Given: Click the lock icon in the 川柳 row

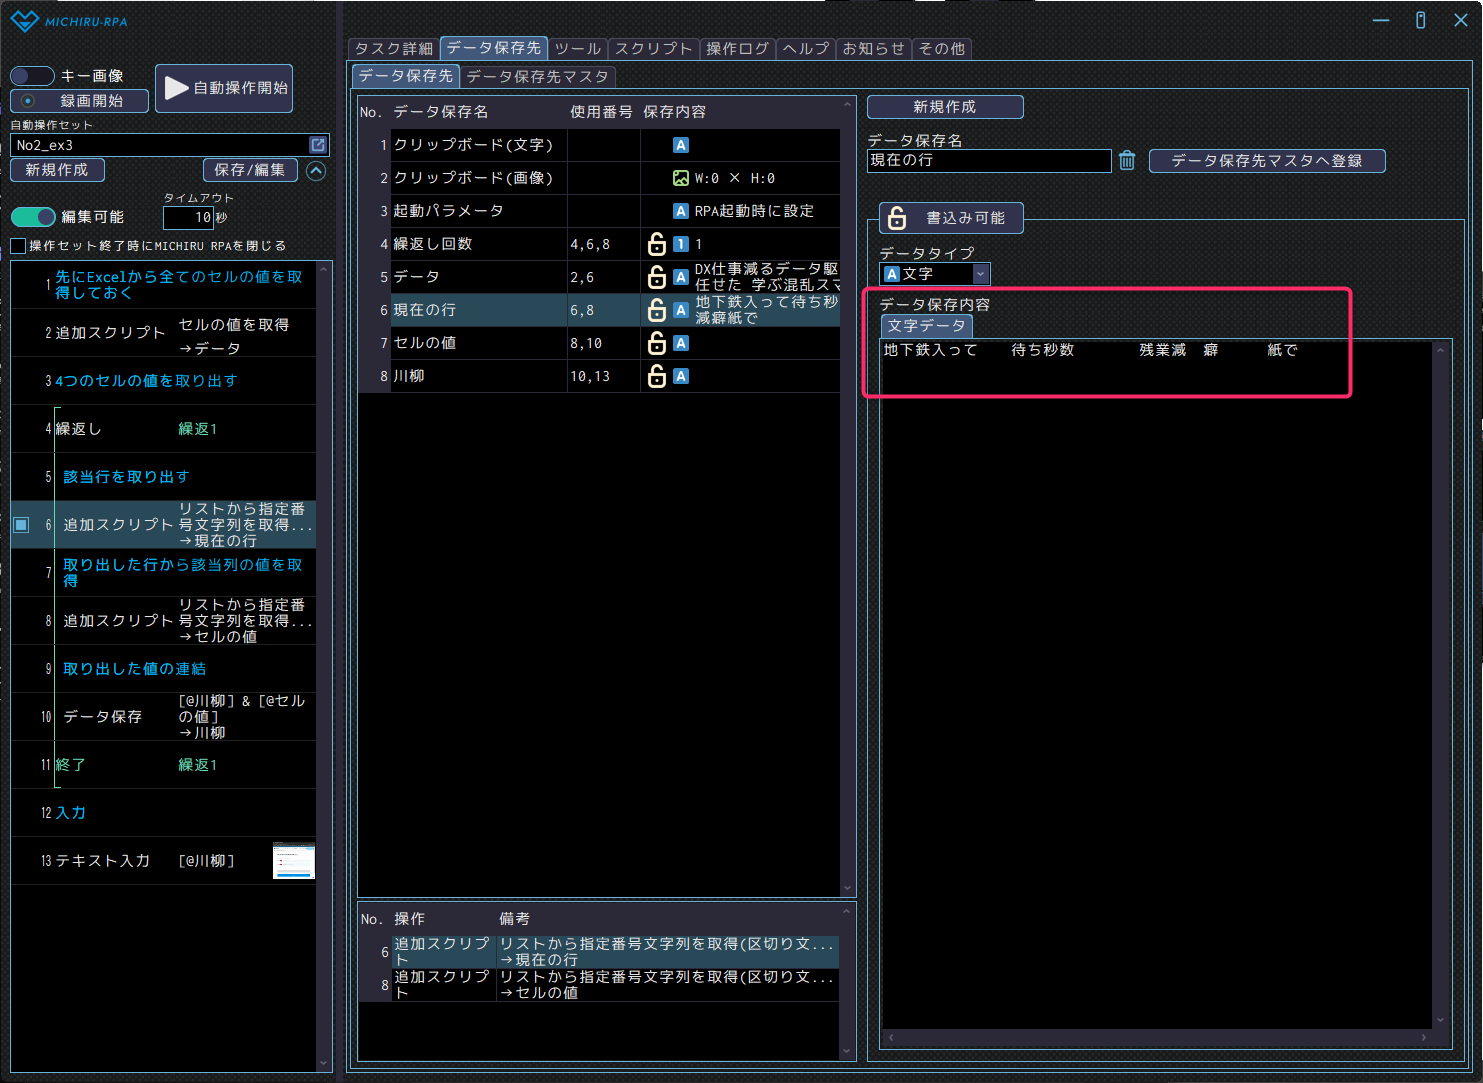Looking at the screenshot, I should click(x=657, y=376).
